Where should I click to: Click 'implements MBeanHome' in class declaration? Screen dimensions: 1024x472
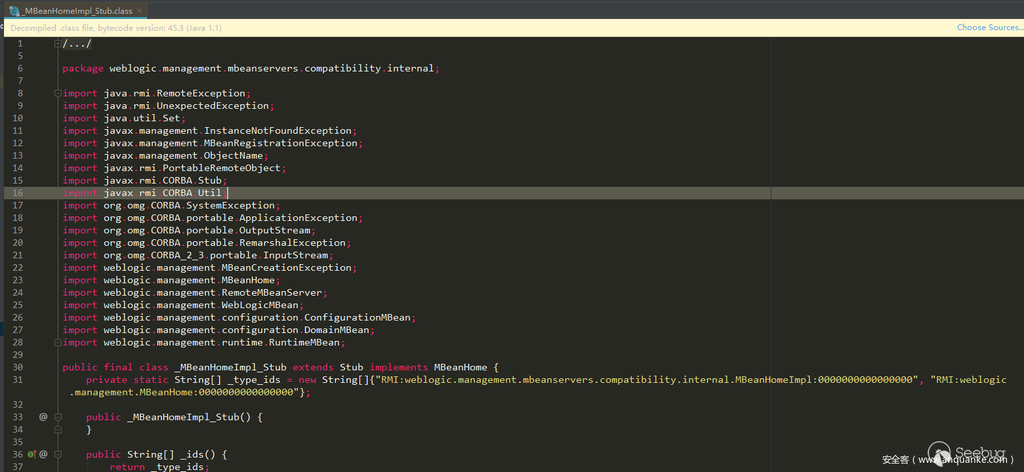[x=428, y=367]
